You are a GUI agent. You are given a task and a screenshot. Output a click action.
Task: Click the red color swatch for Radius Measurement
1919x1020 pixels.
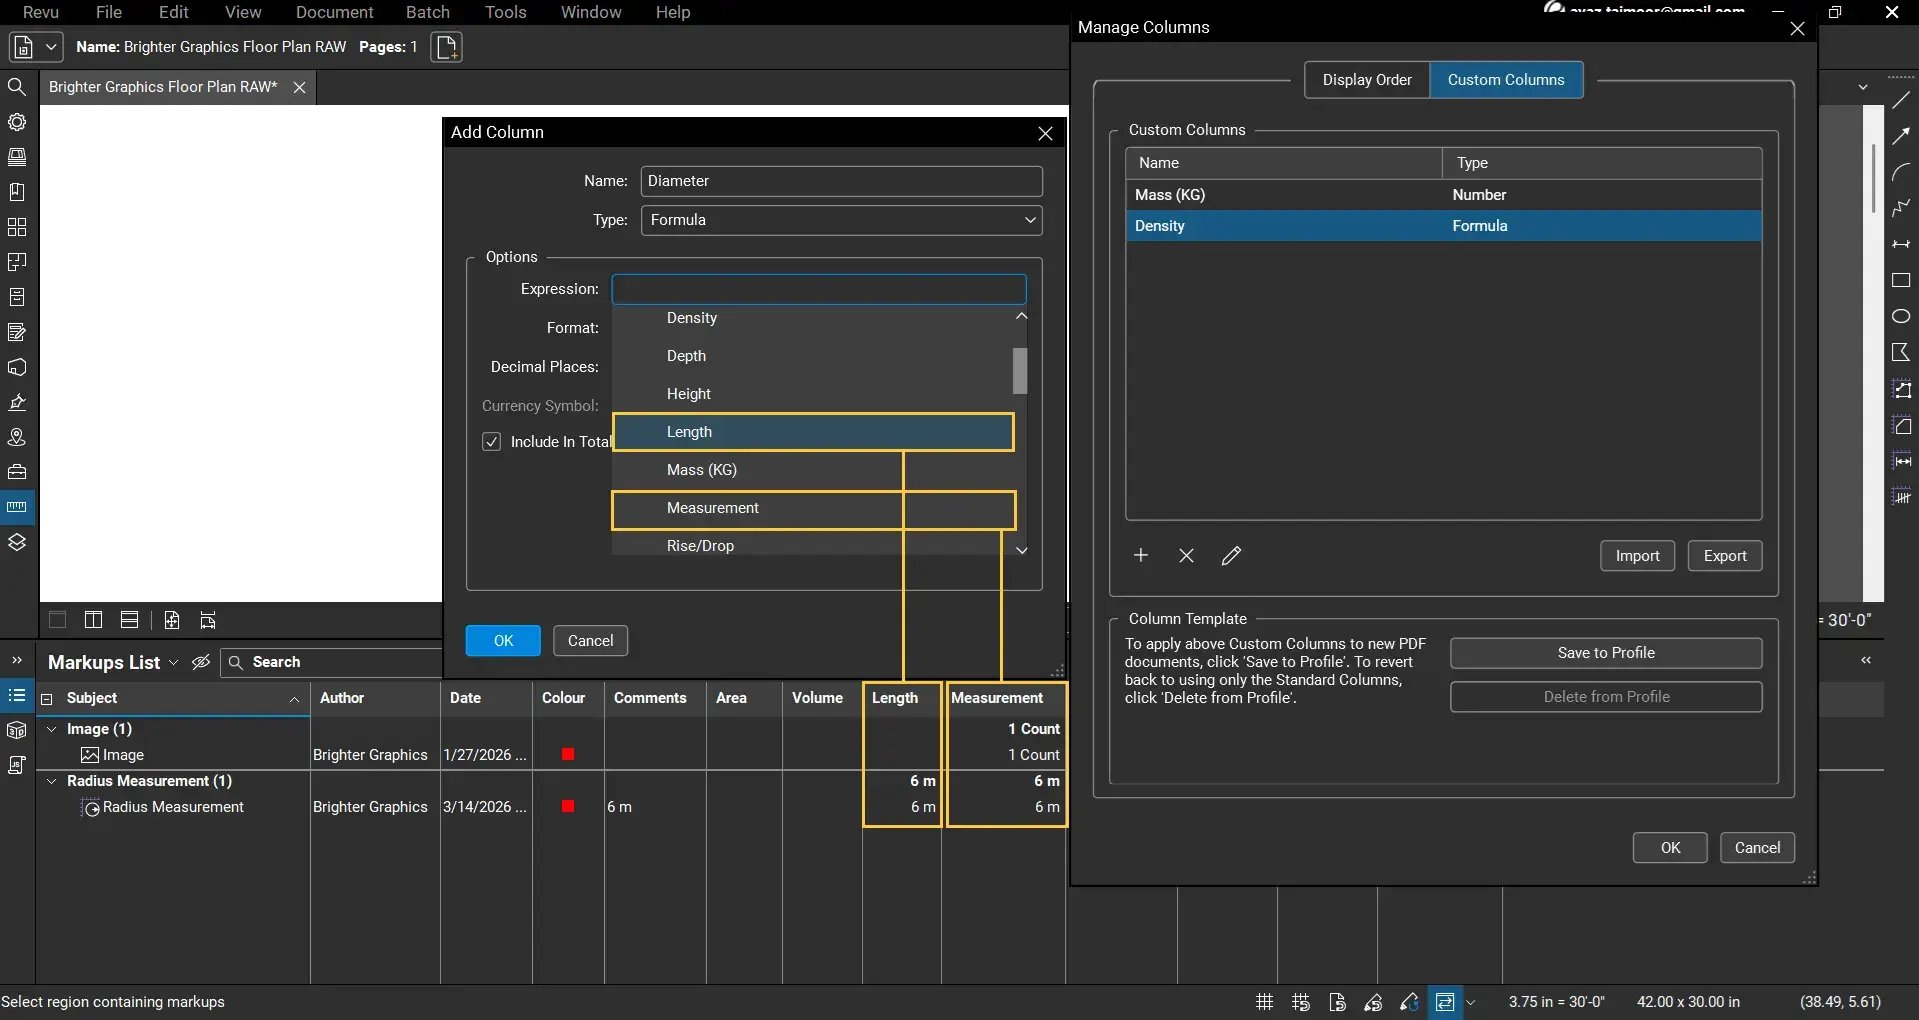(x=568, y=806)
